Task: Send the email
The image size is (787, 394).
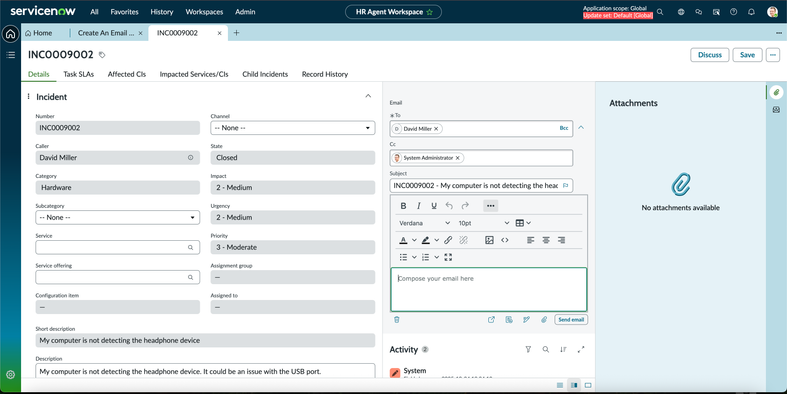Action: (x=571, y=320)
